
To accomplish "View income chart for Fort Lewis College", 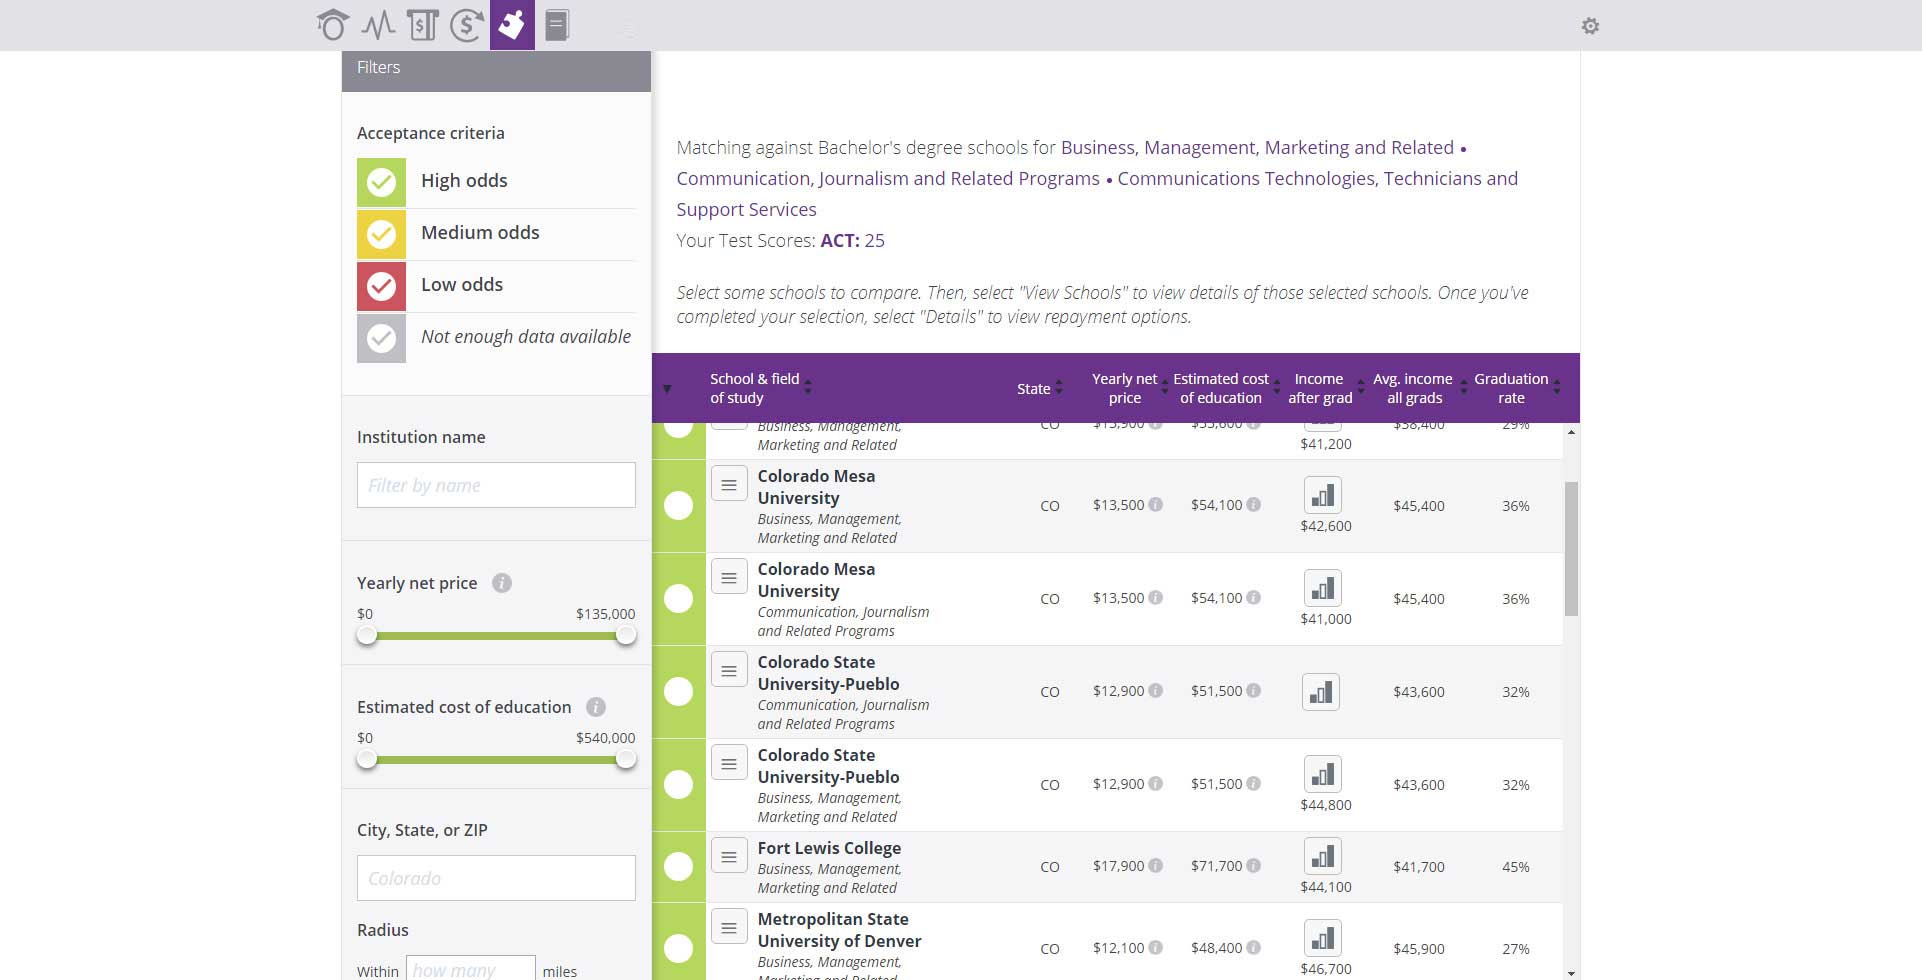I will pyautogui.click(x=1322, y=856).
